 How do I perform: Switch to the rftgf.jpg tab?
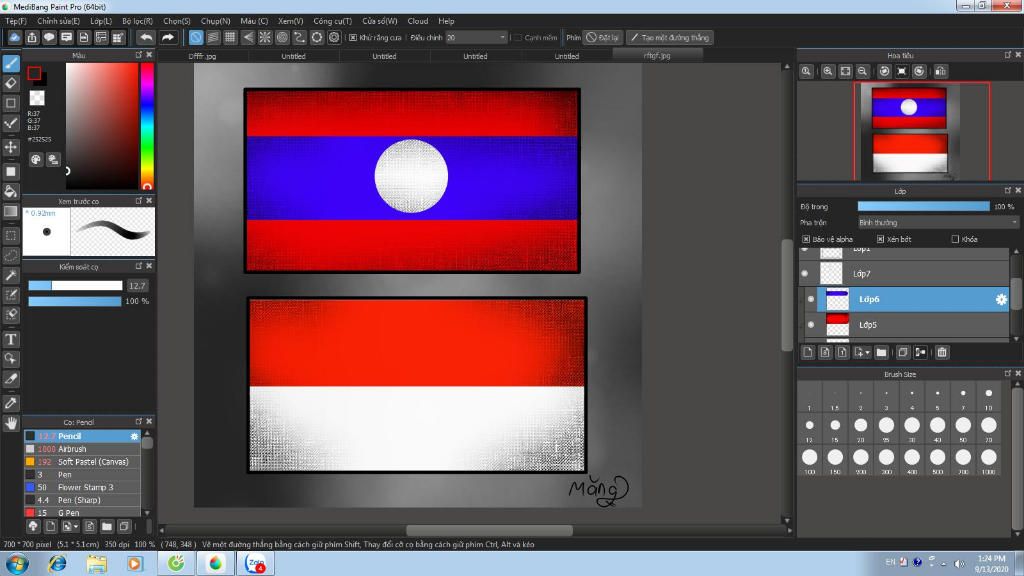657,56
